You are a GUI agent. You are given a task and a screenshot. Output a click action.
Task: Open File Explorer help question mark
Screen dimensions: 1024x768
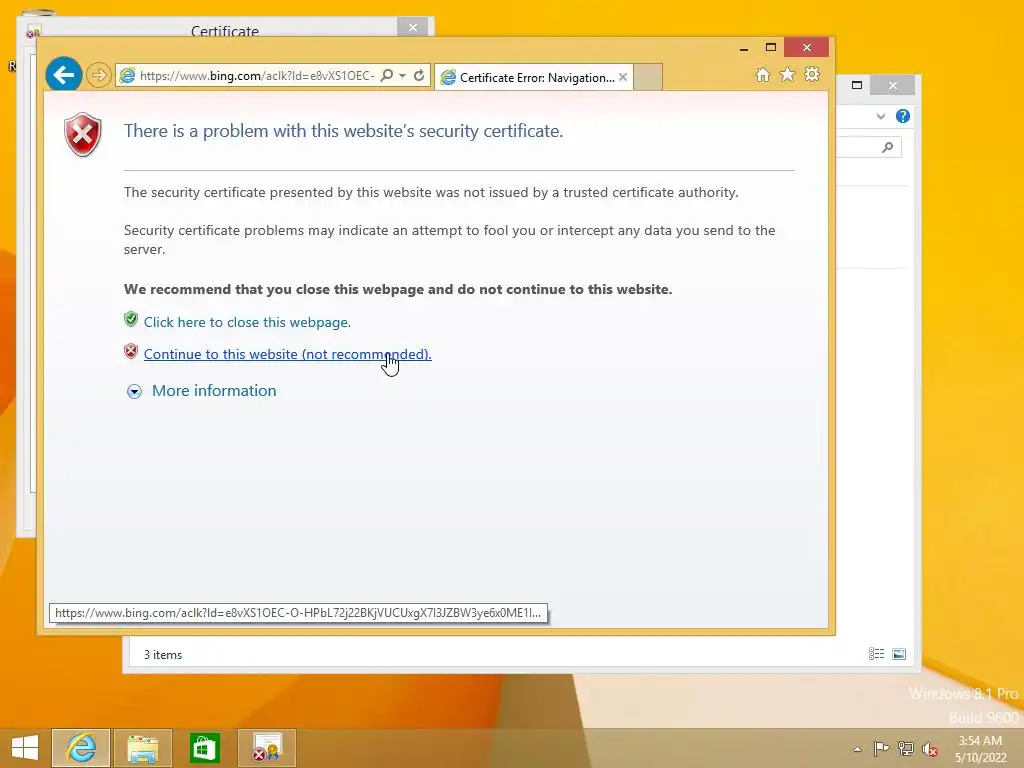[x=903, y=116]
